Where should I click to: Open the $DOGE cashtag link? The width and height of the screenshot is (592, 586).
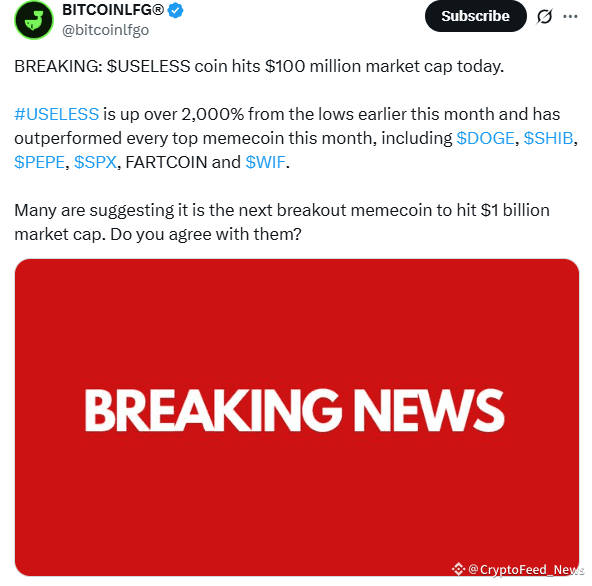click(x=485, y=138)
